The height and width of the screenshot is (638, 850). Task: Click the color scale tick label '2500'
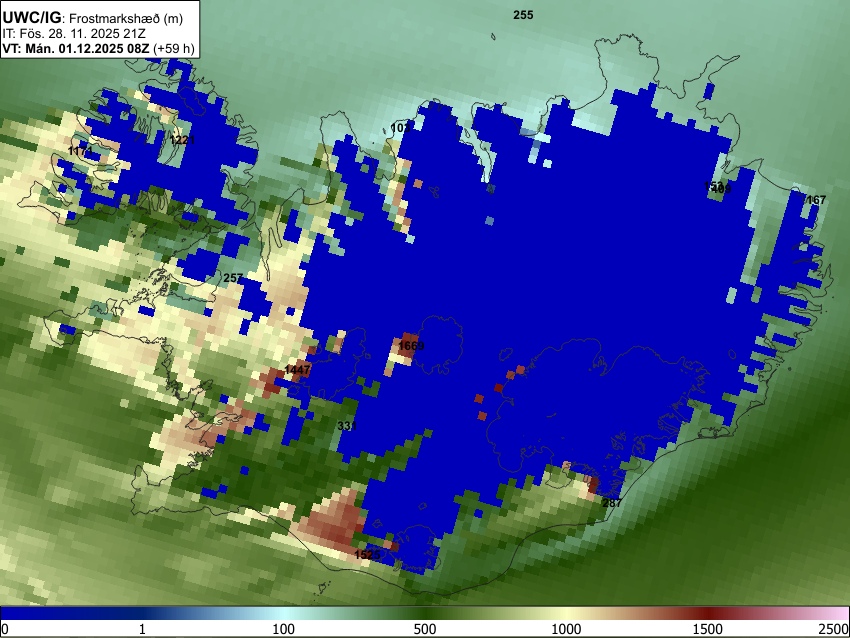[834, 629]
